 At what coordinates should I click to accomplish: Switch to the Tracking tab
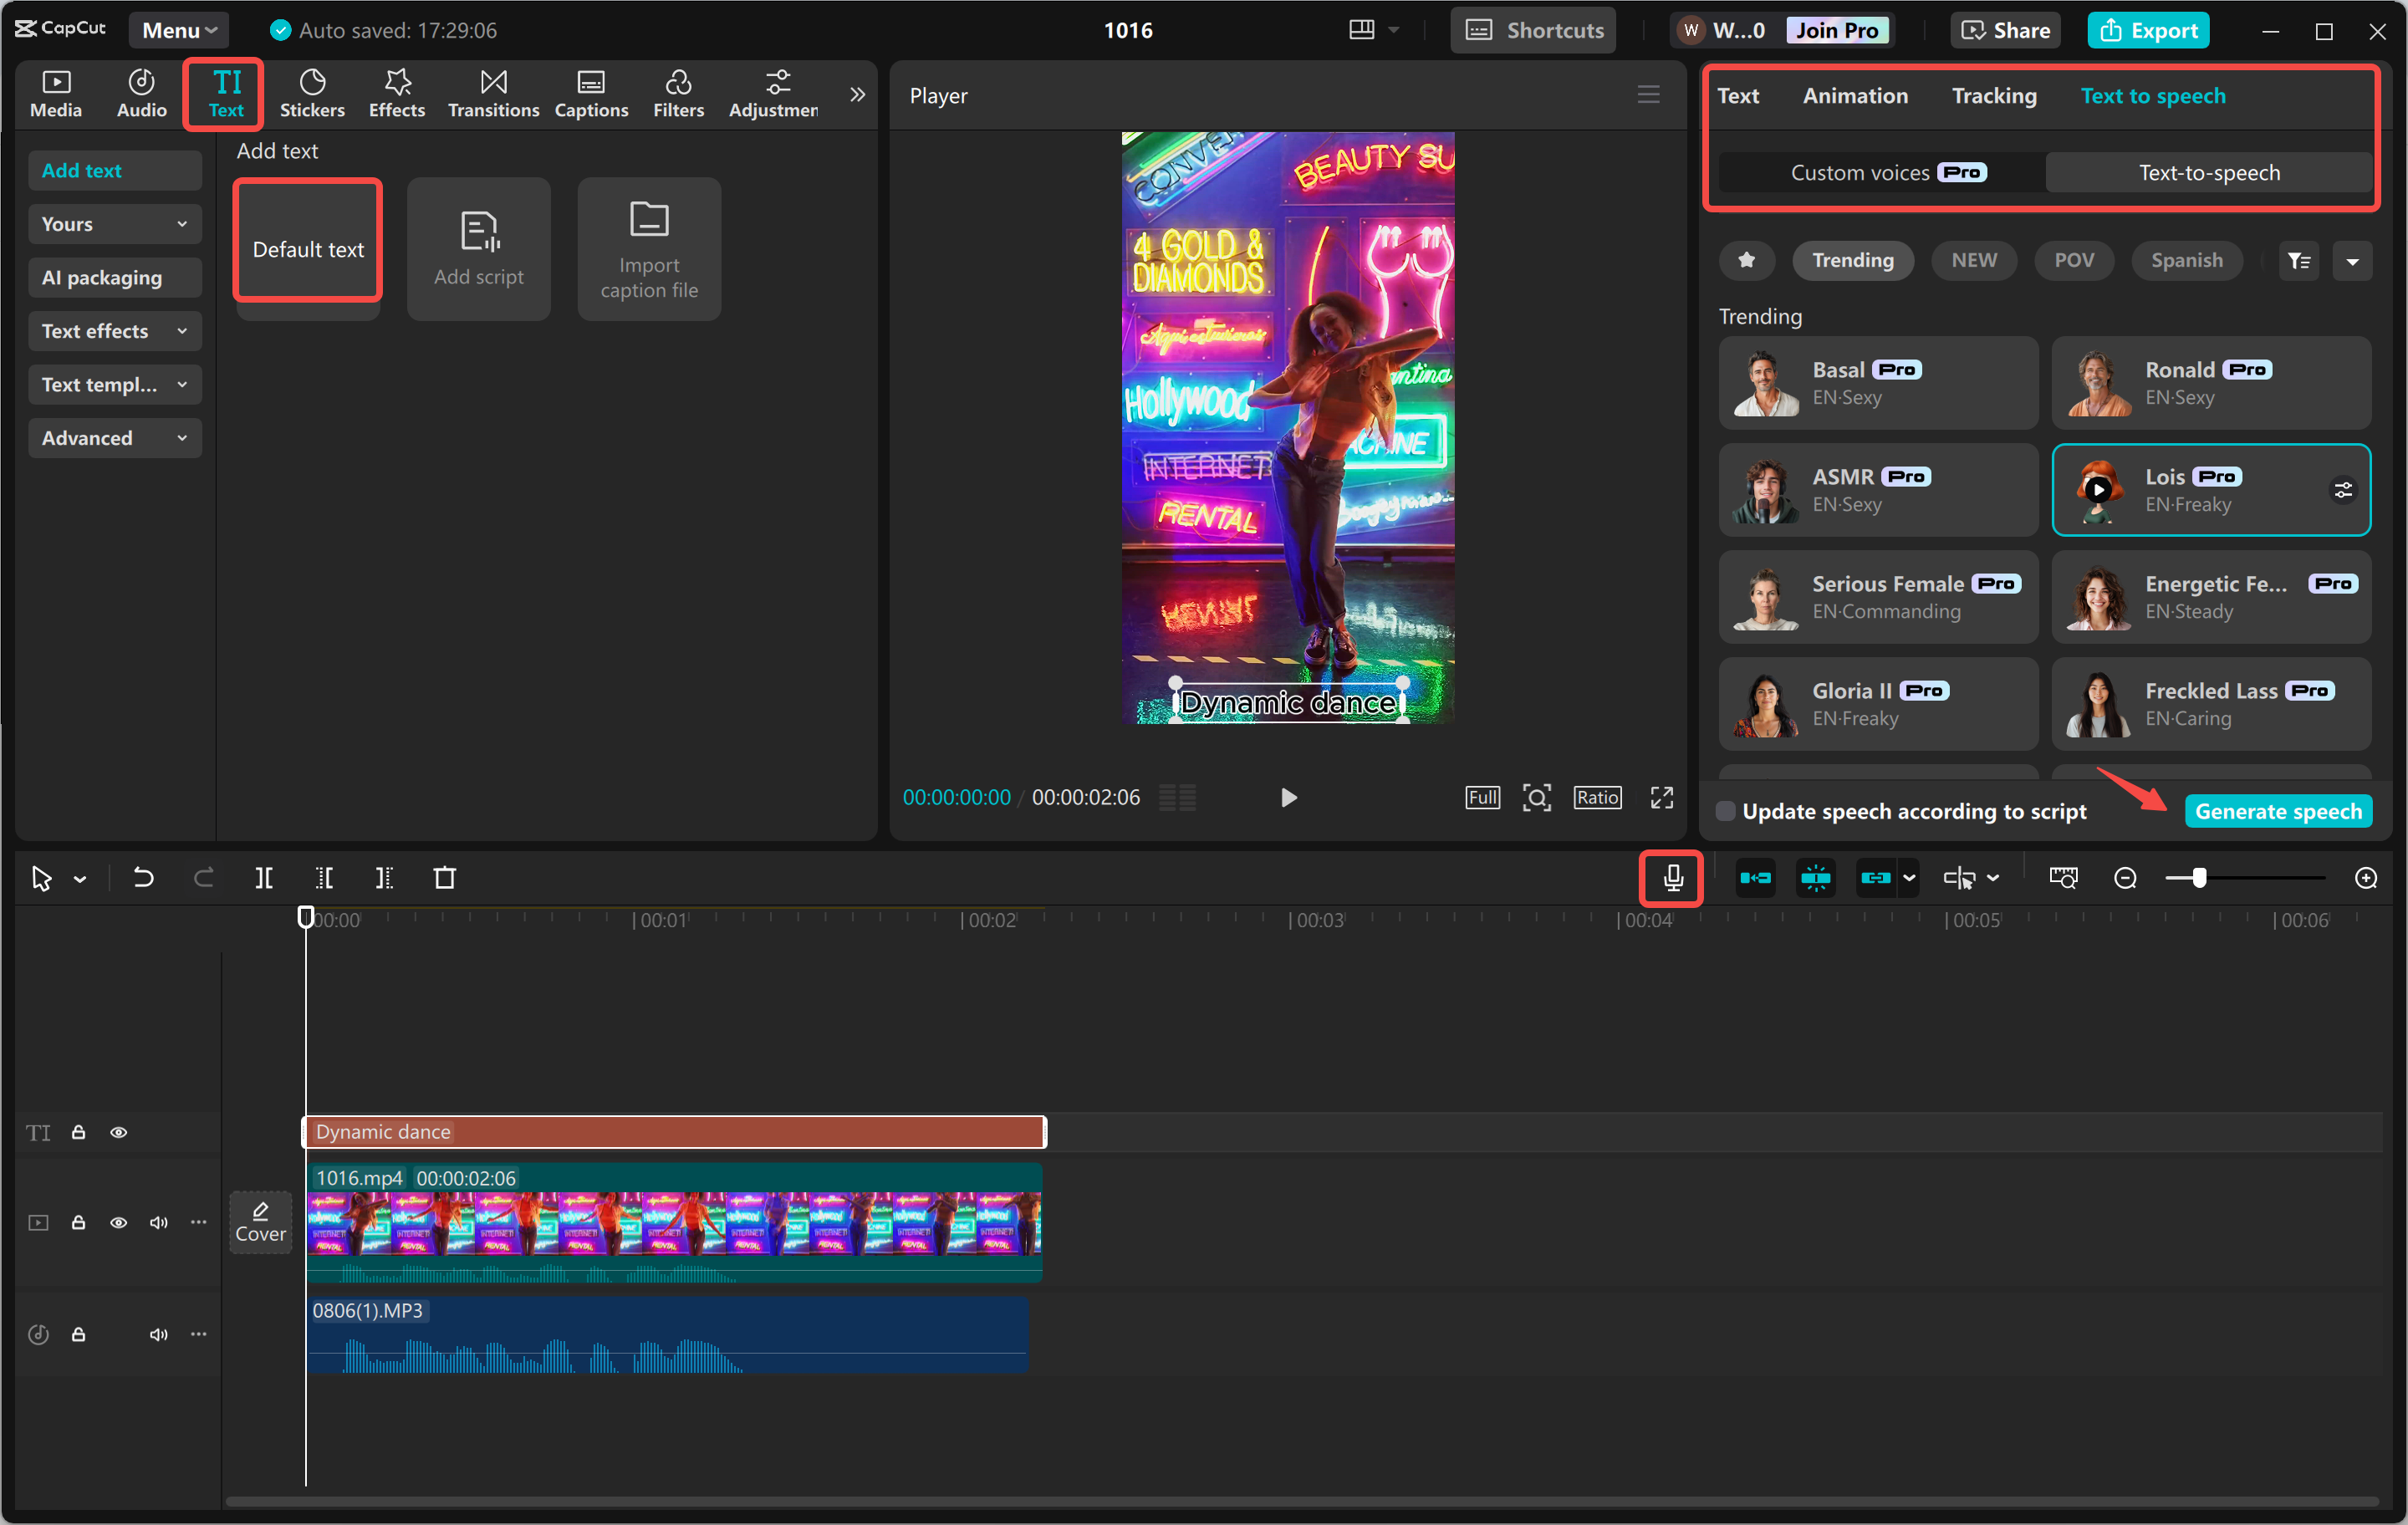[1994, 95]
